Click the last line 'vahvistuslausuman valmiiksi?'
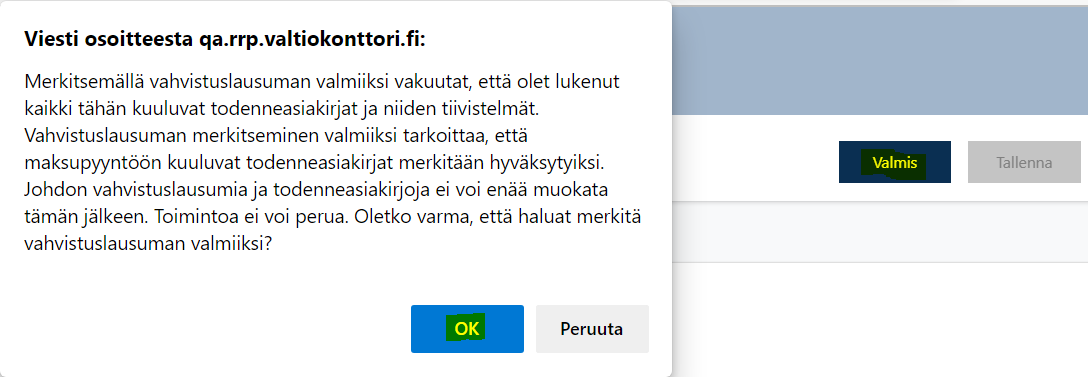 coord(147,244)
